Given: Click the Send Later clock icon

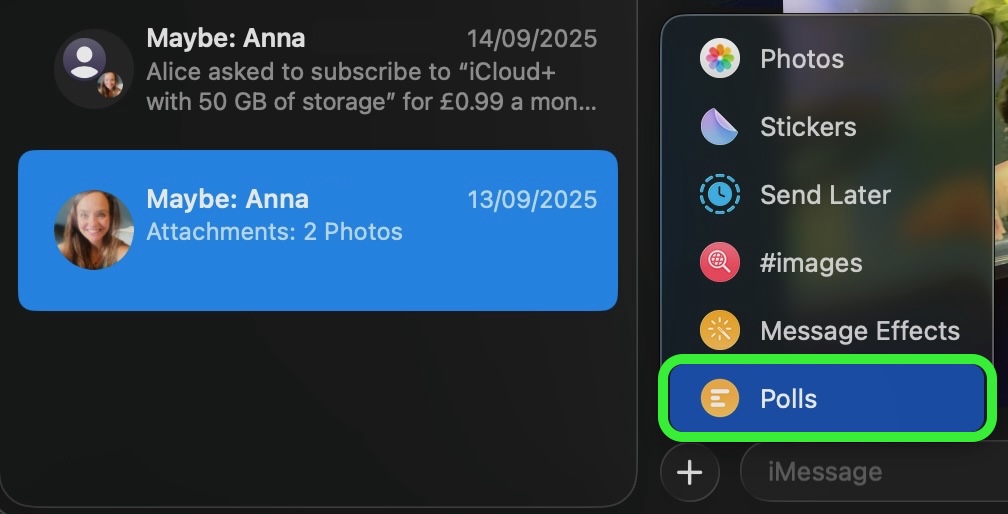Looking at the screenshot, I should [x=719, y=195].
